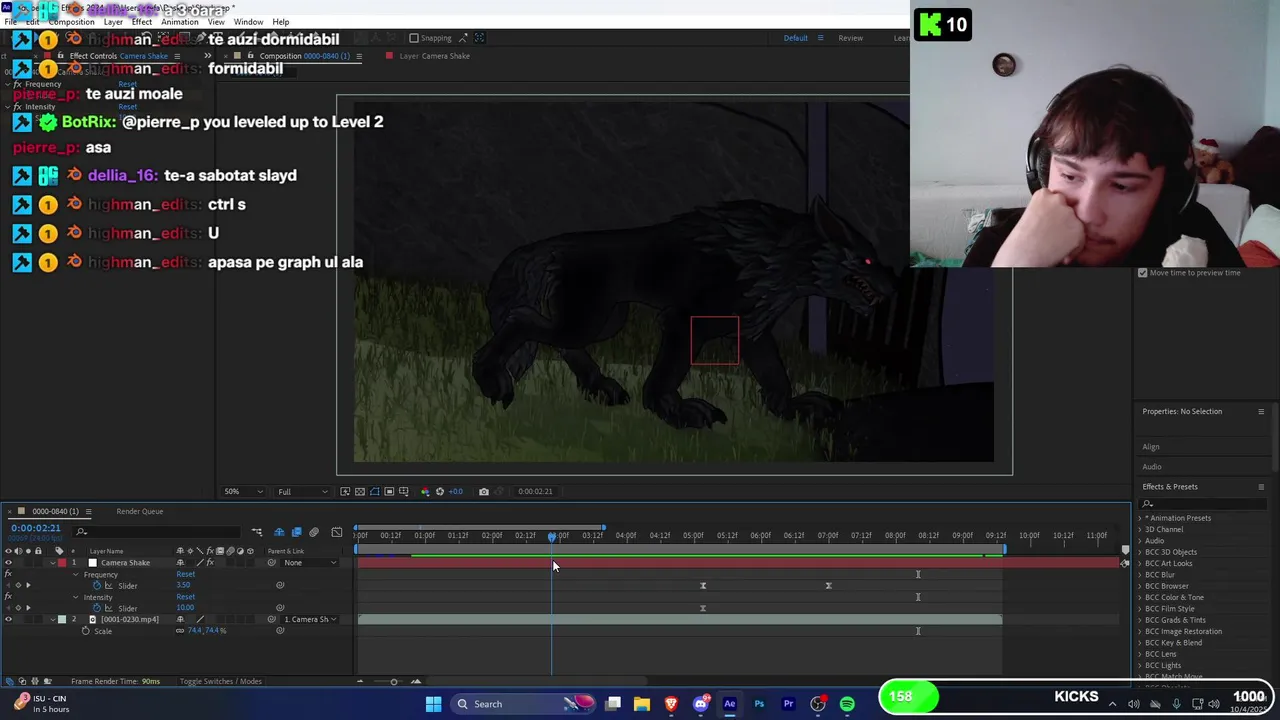
Task: Toggle Camera Shake layer shy switch
Action: tap(181, 563)
